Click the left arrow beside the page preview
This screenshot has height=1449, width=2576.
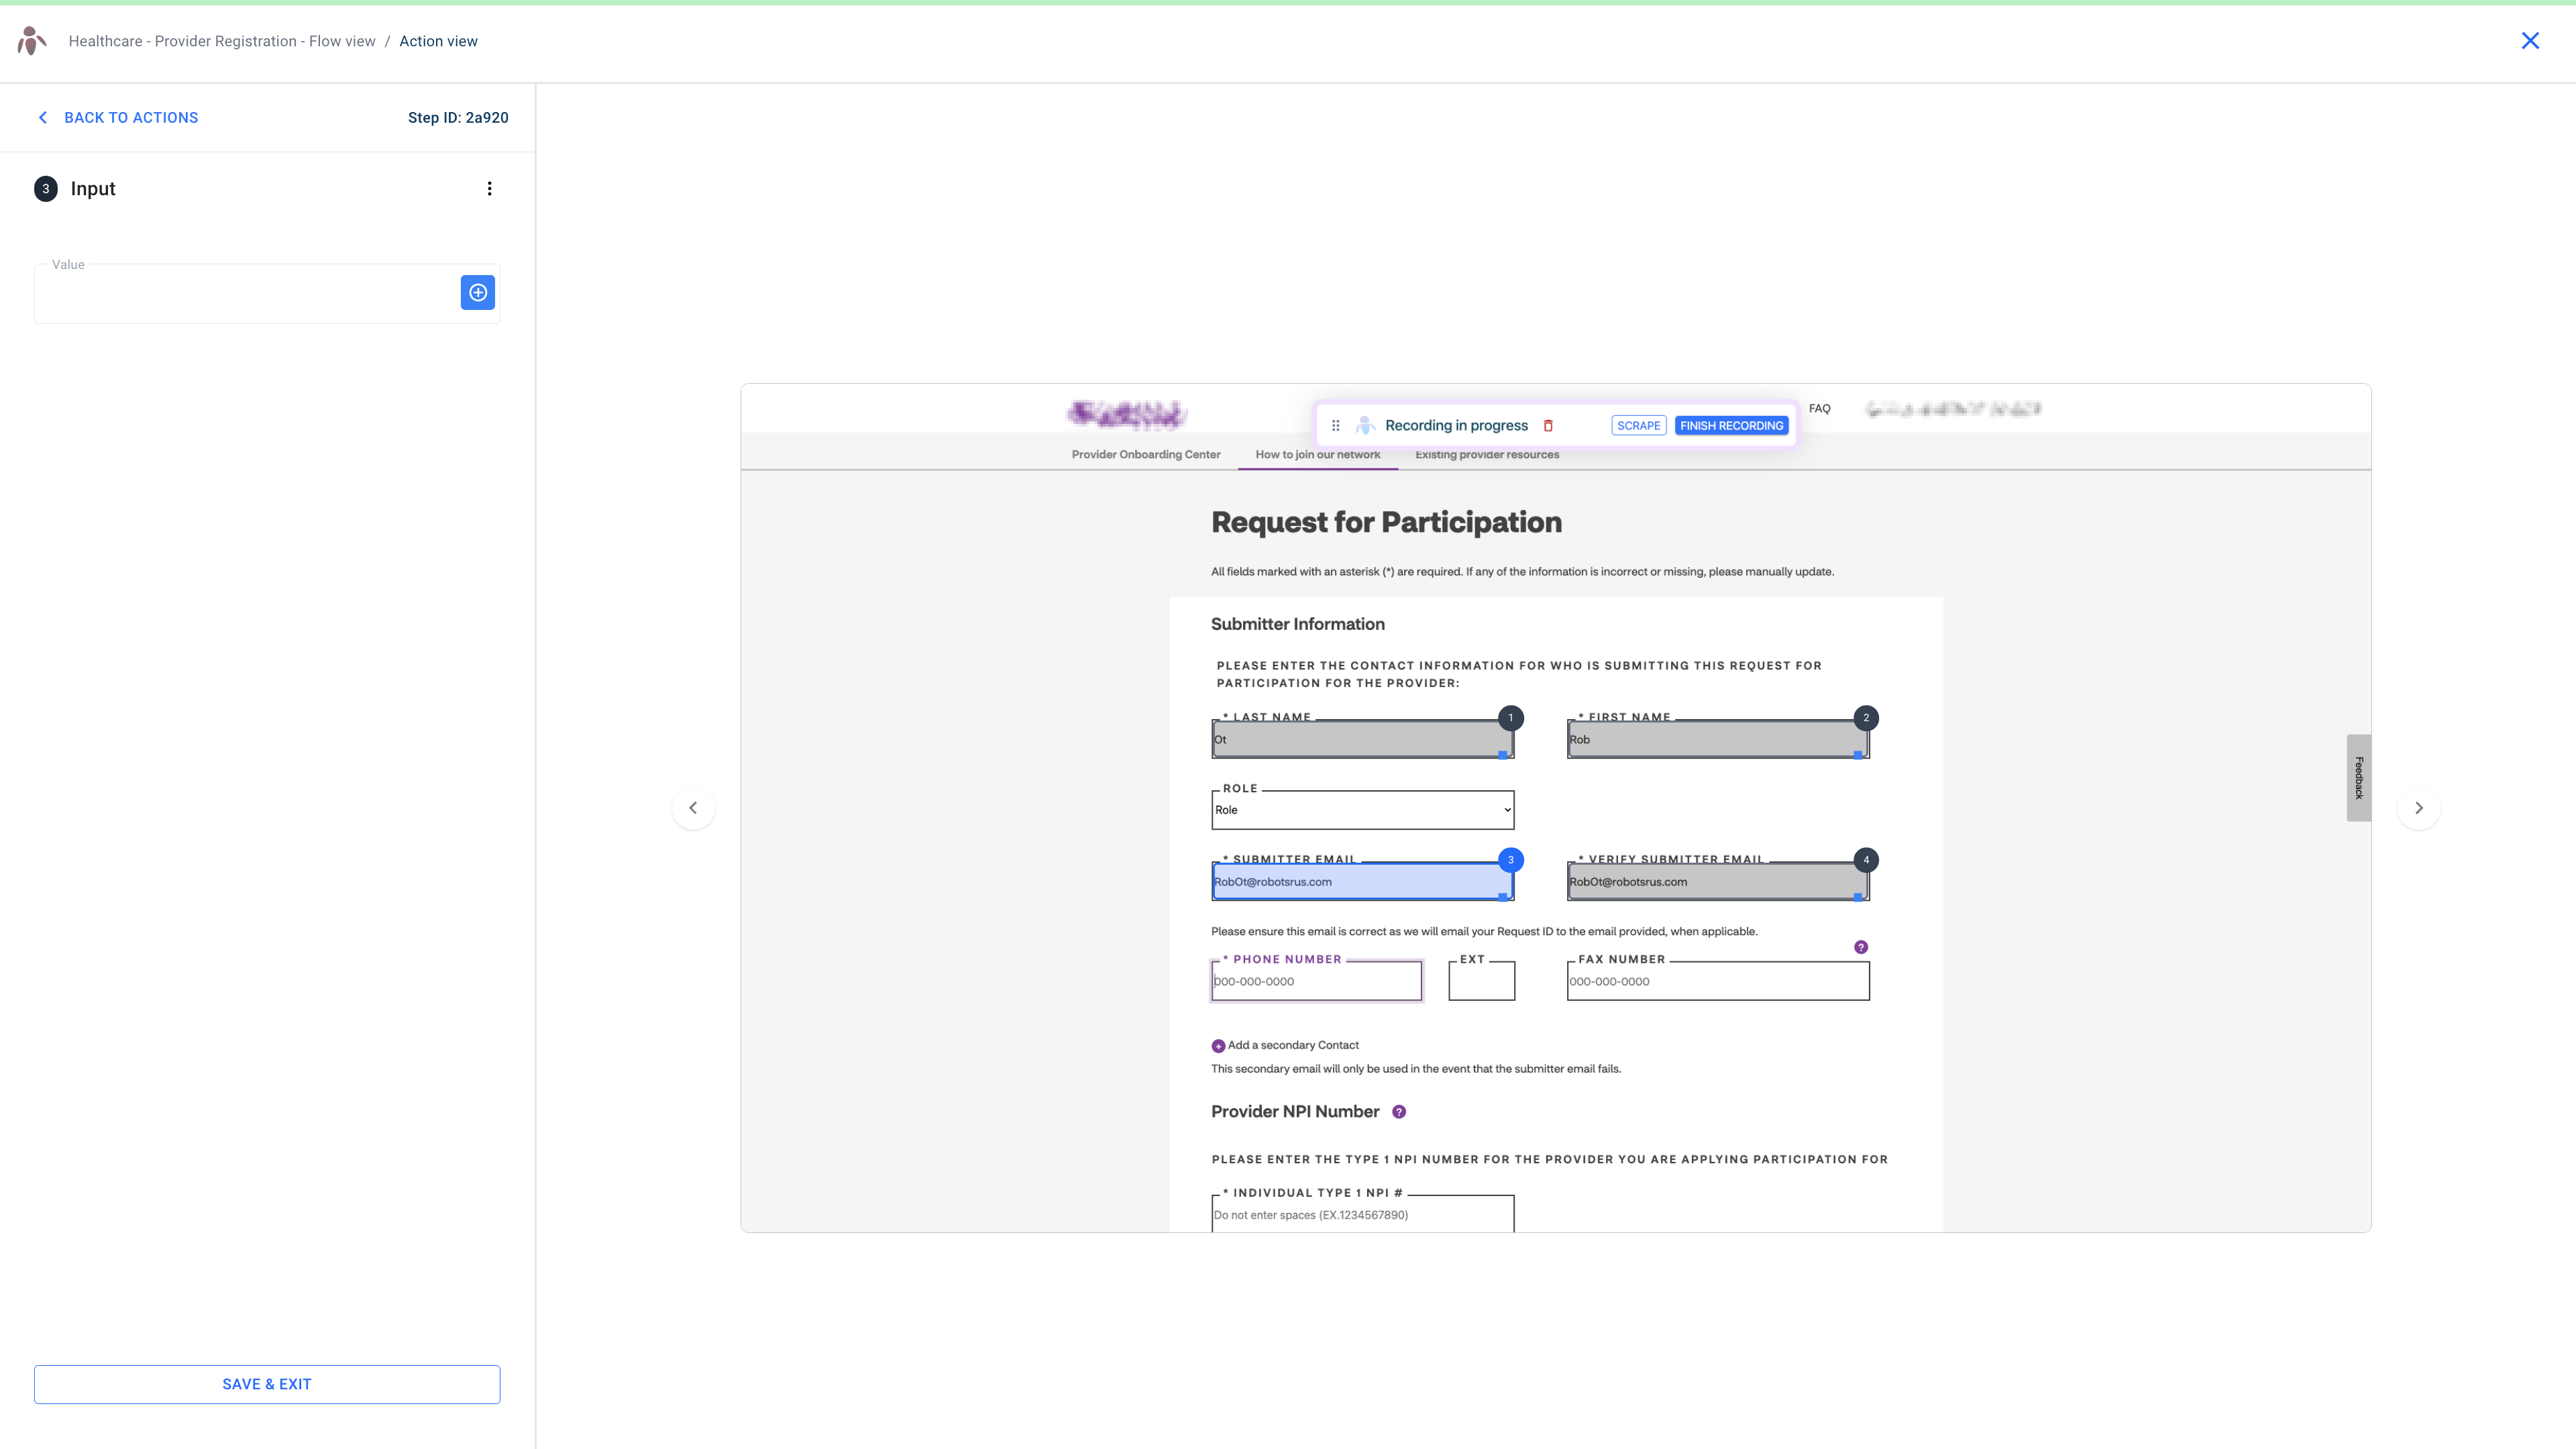pos(693,807)
